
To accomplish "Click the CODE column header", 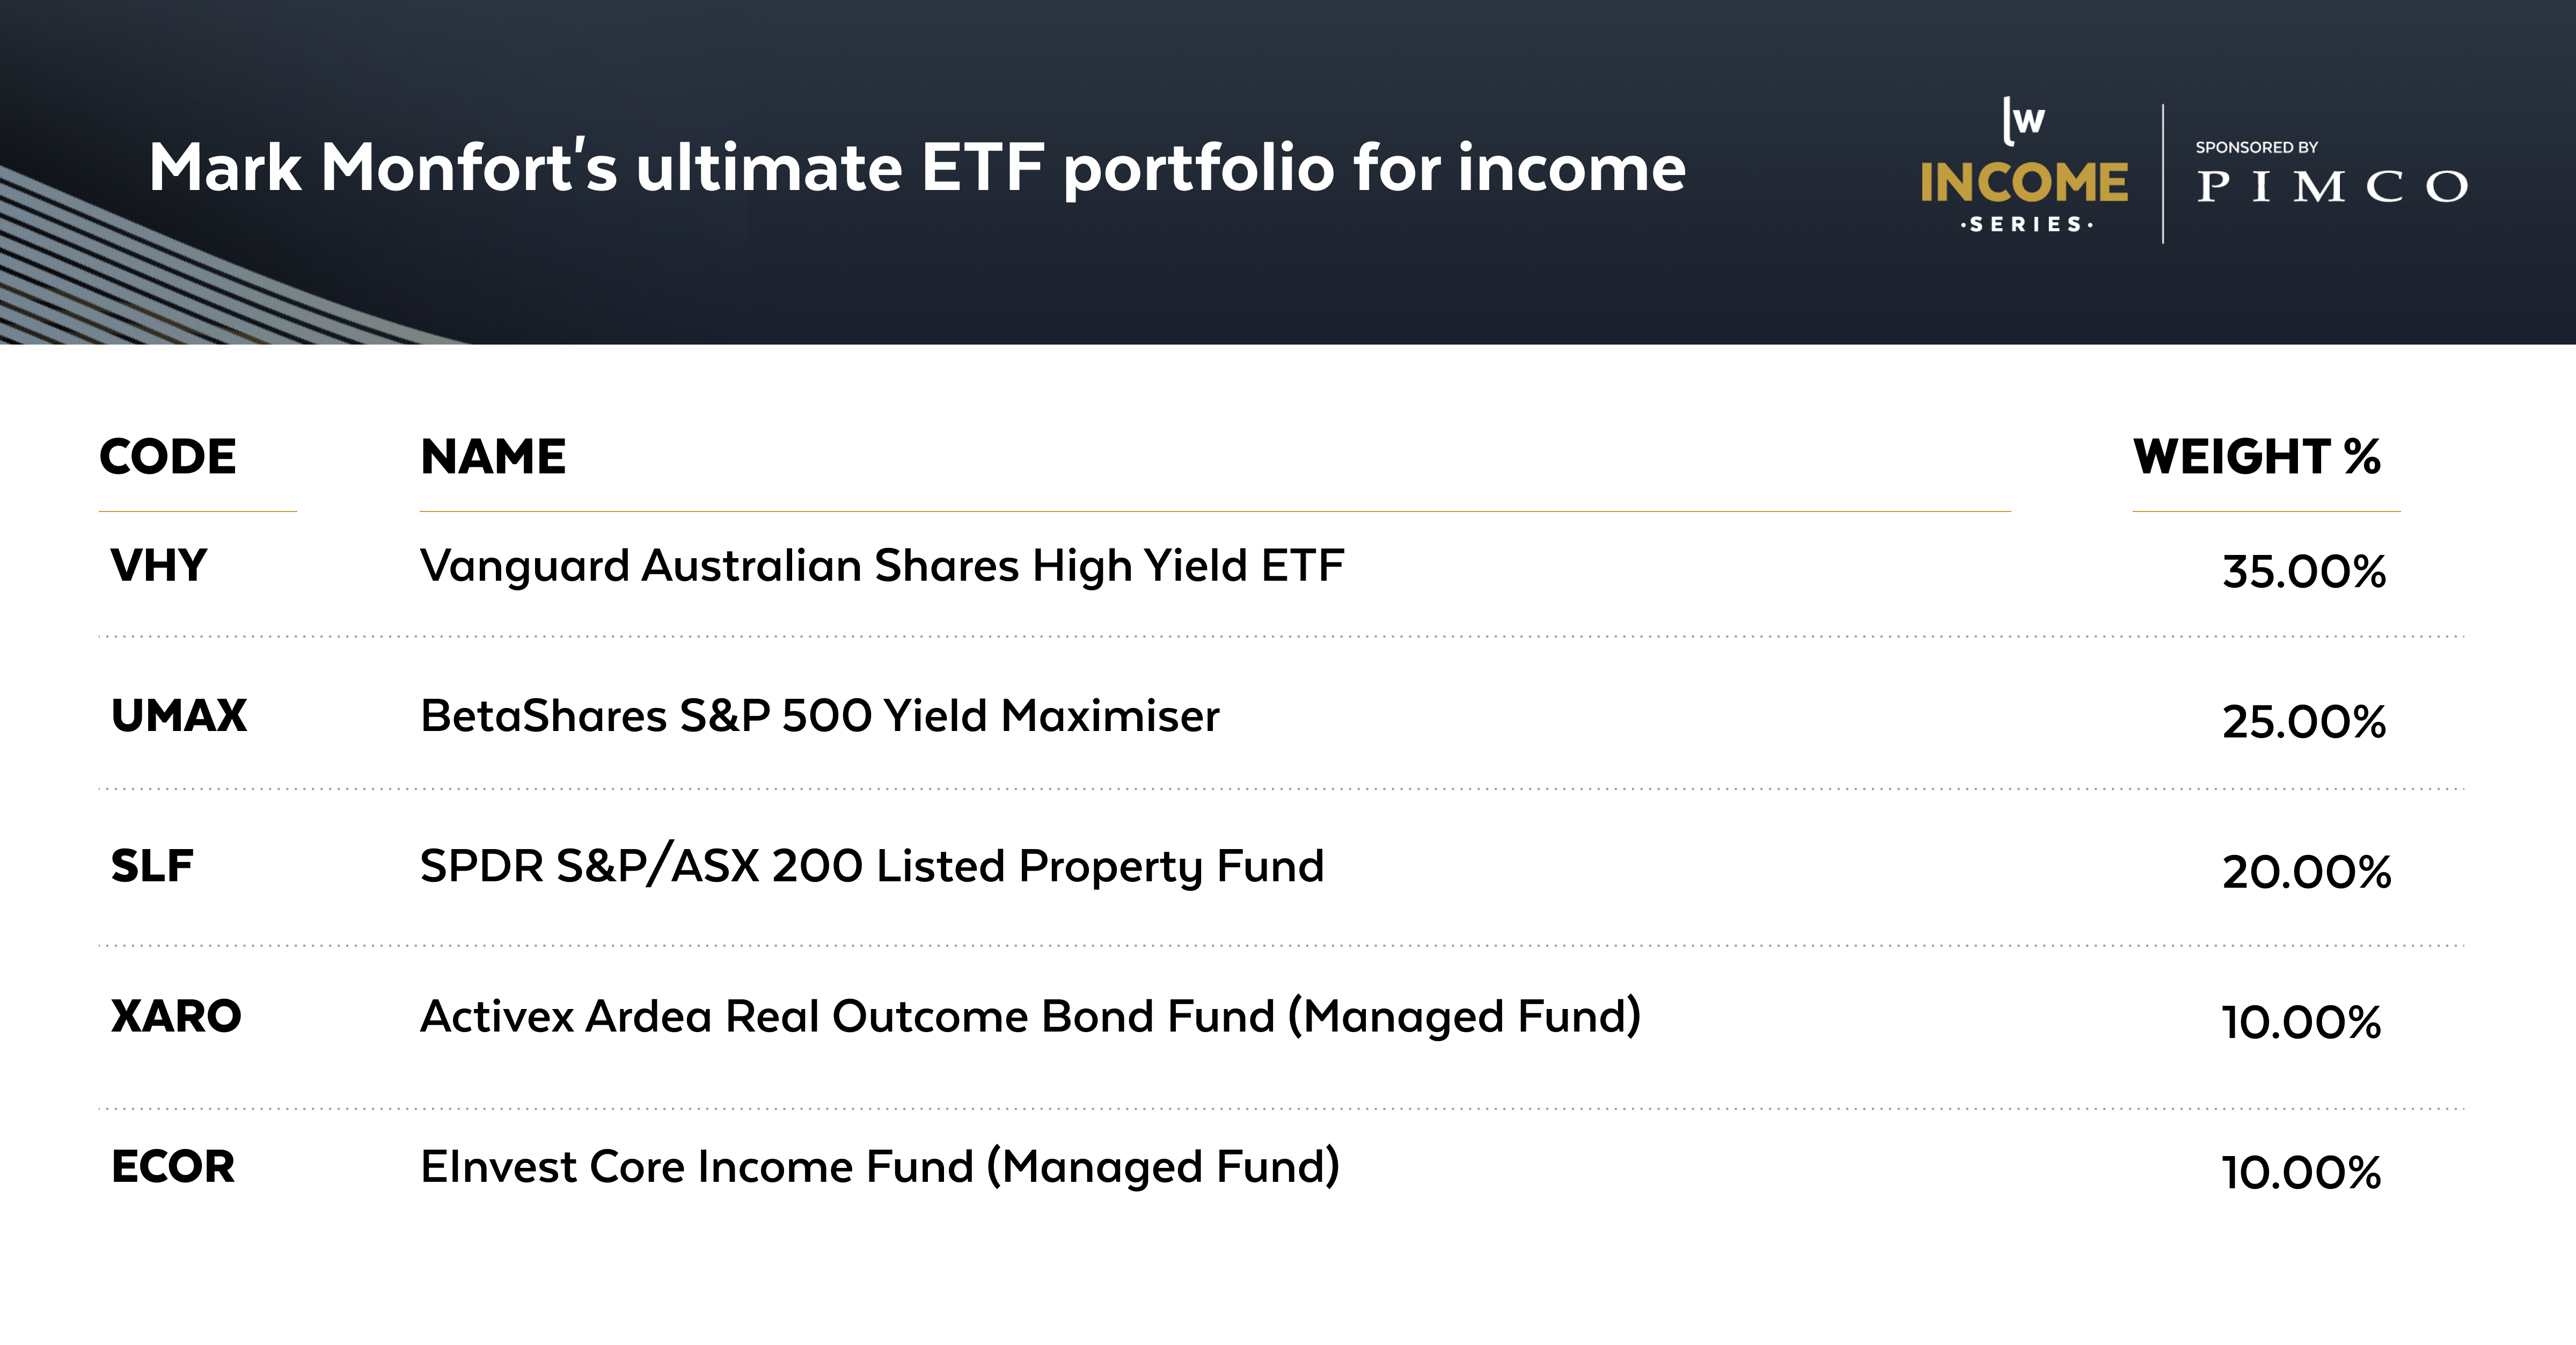I will tap(167, 457).
